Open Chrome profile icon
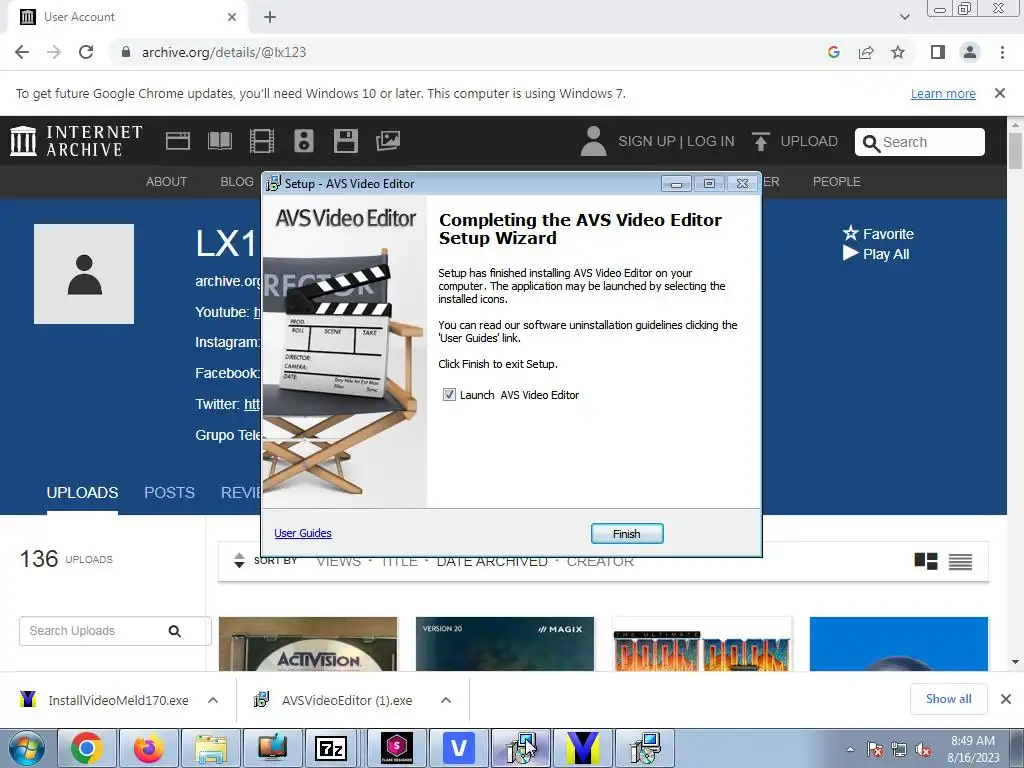This screenshot has height=768, width=1024. pos(970,52)
